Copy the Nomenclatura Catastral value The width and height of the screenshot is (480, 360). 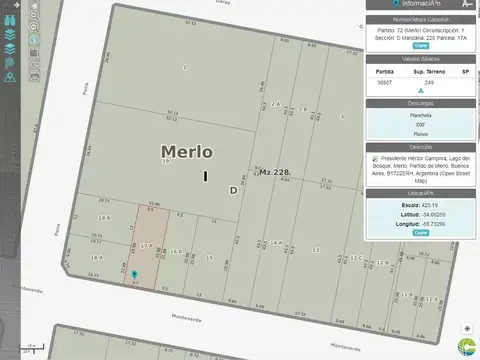tap(421, 46)
